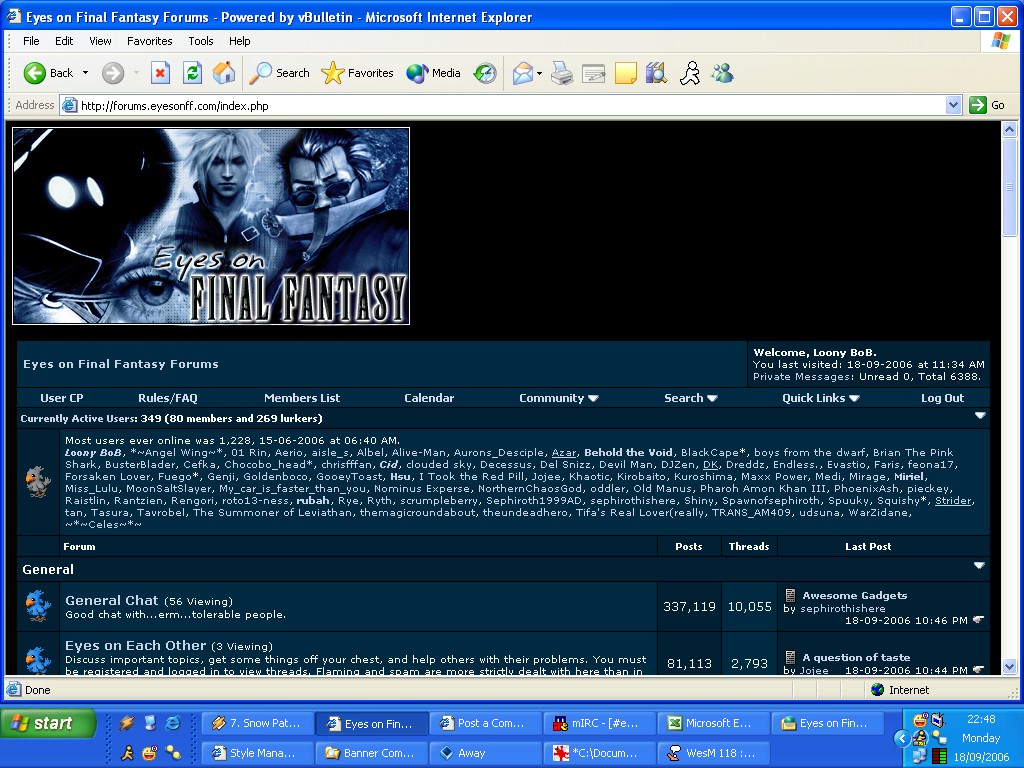Open the Back button history dropdown arrow
The width and height of the screenshot is (1024, 768).
pos(86,73)
